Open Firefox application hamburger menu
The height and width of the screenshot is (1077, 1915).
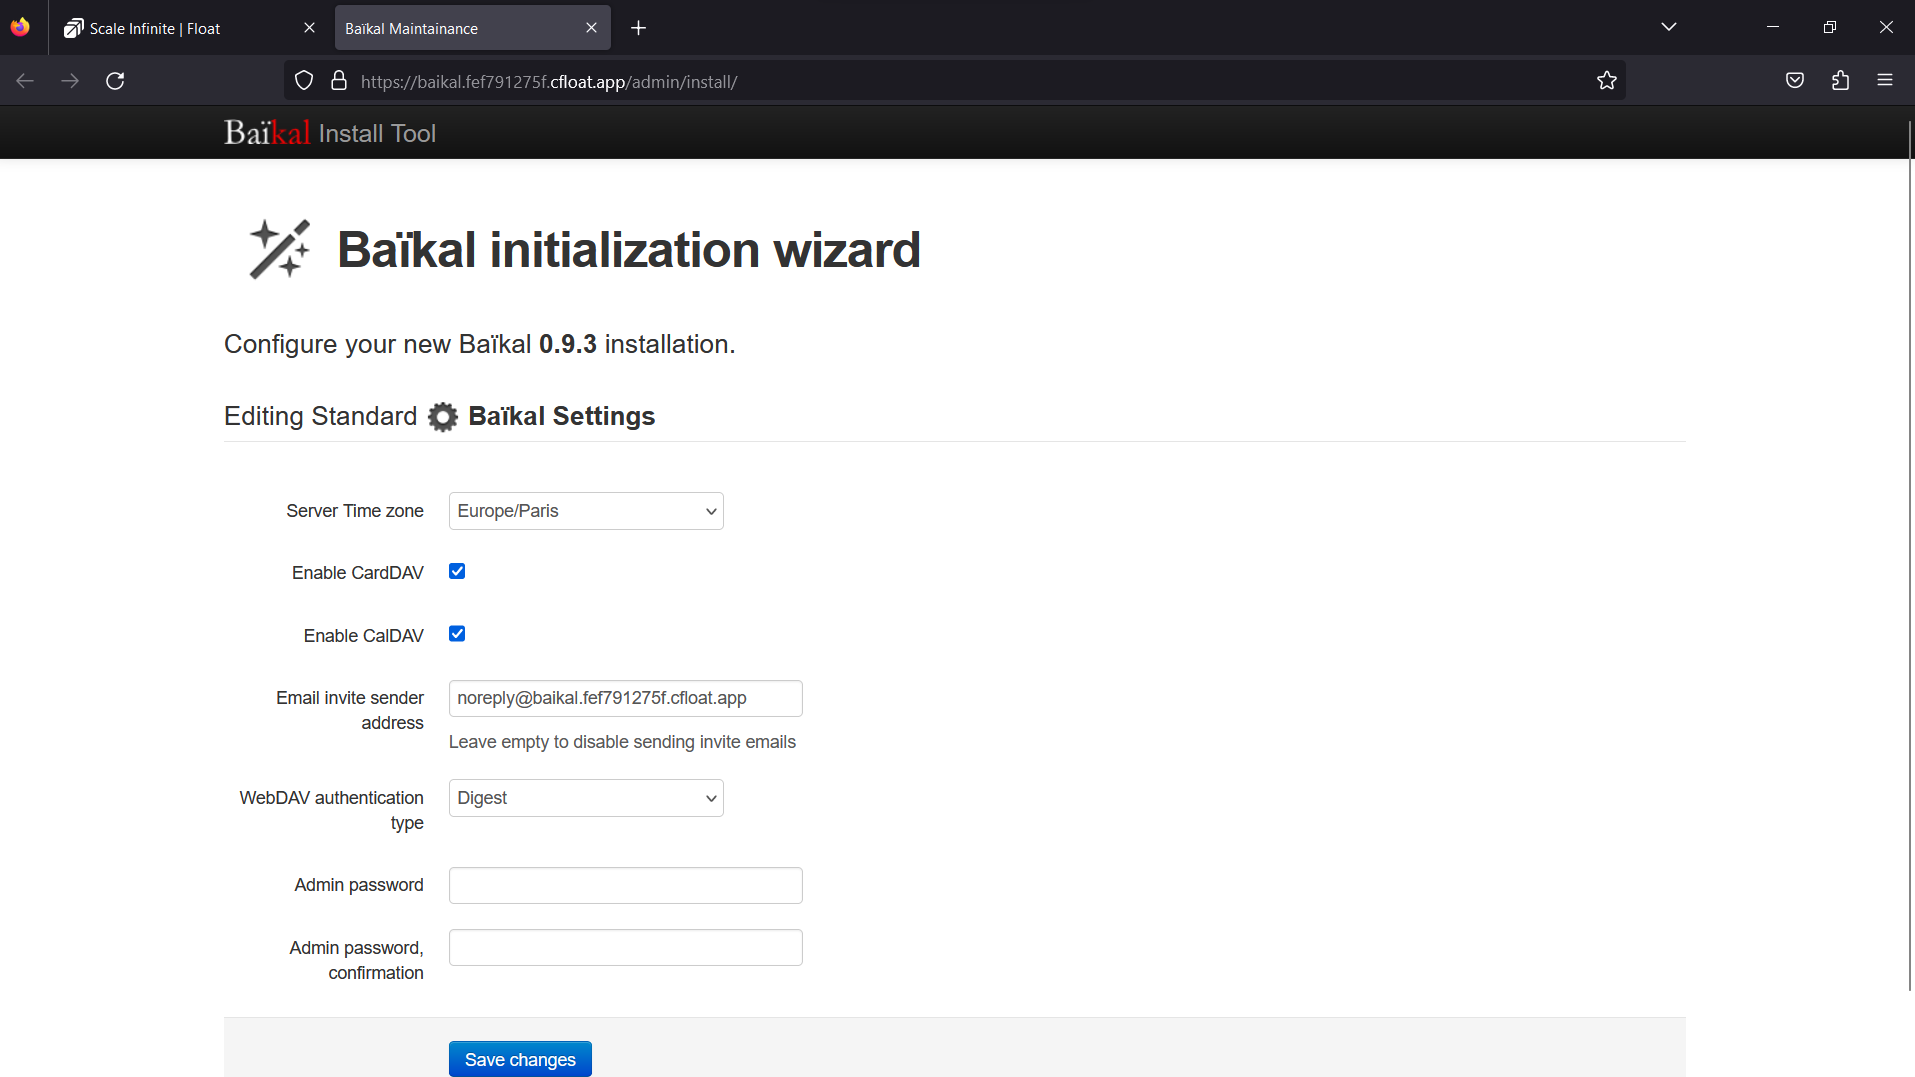(x=1885, y=81)
